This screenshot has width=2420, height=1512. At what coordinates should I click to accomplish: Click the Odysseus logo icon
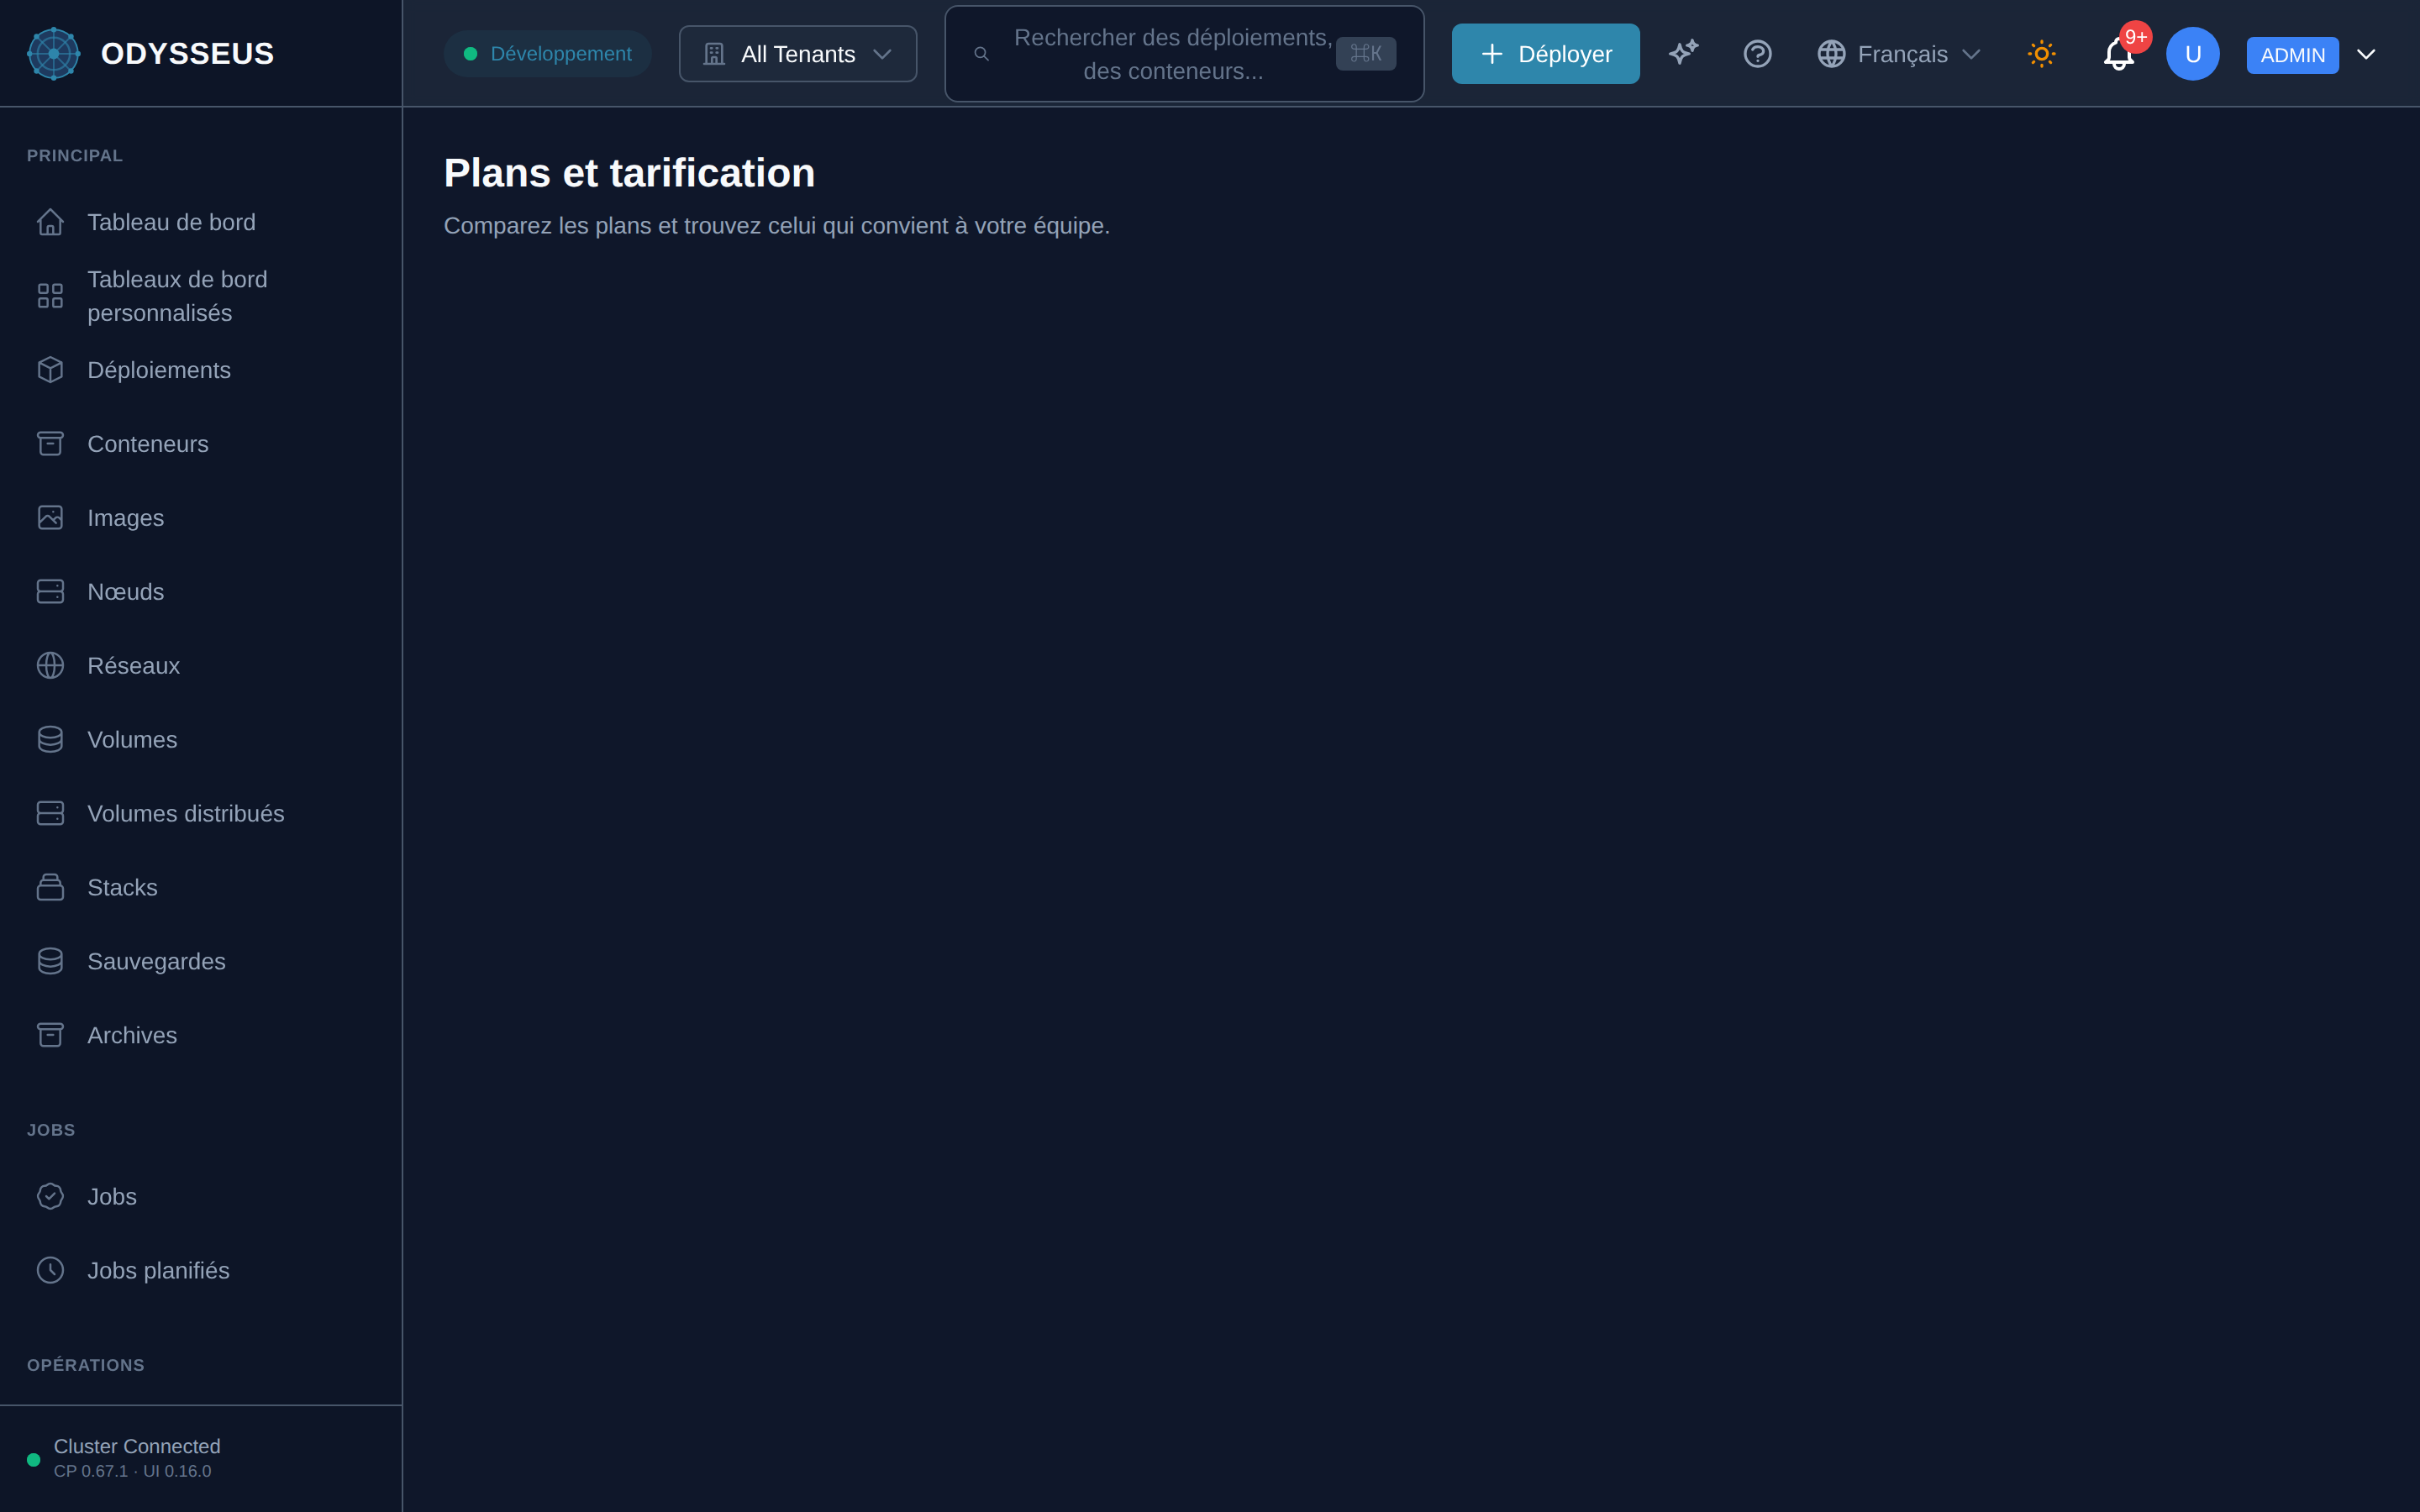pyautogui.click(x=53, y=53)
